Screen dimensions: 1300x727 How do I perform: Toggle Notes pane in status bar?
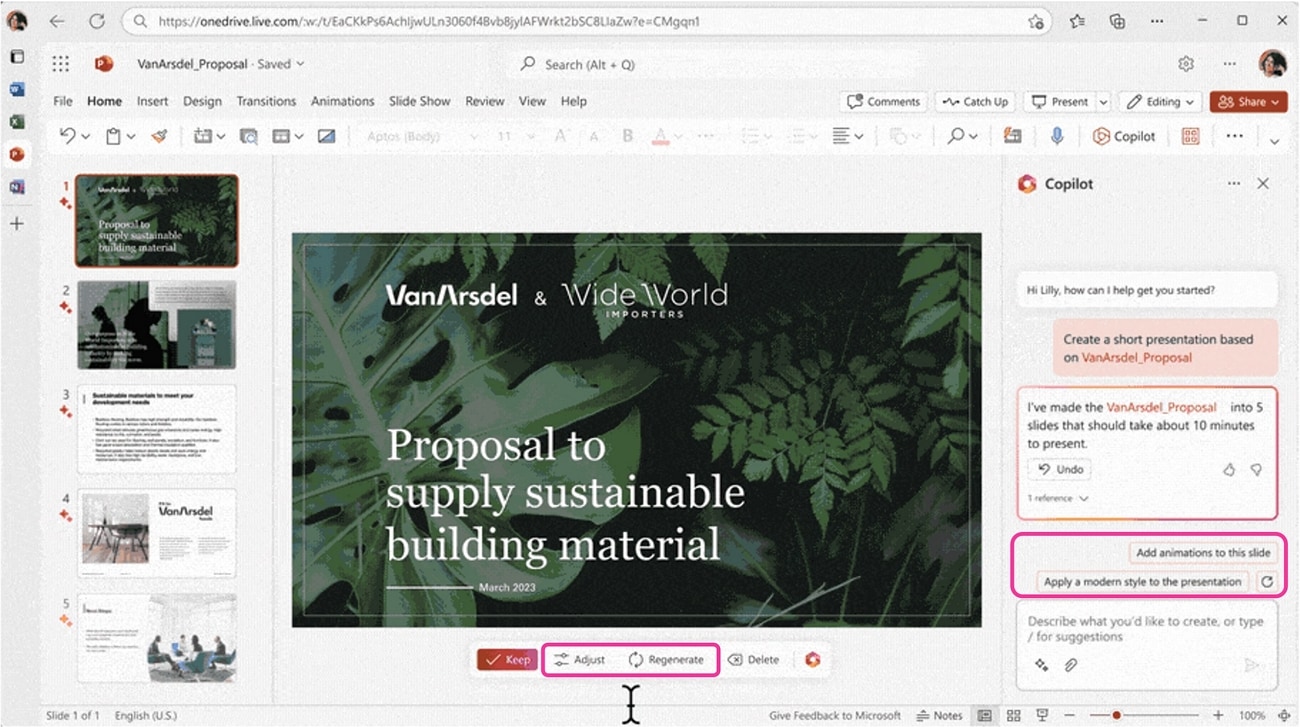pyautogui.click(x=940, y=716)
